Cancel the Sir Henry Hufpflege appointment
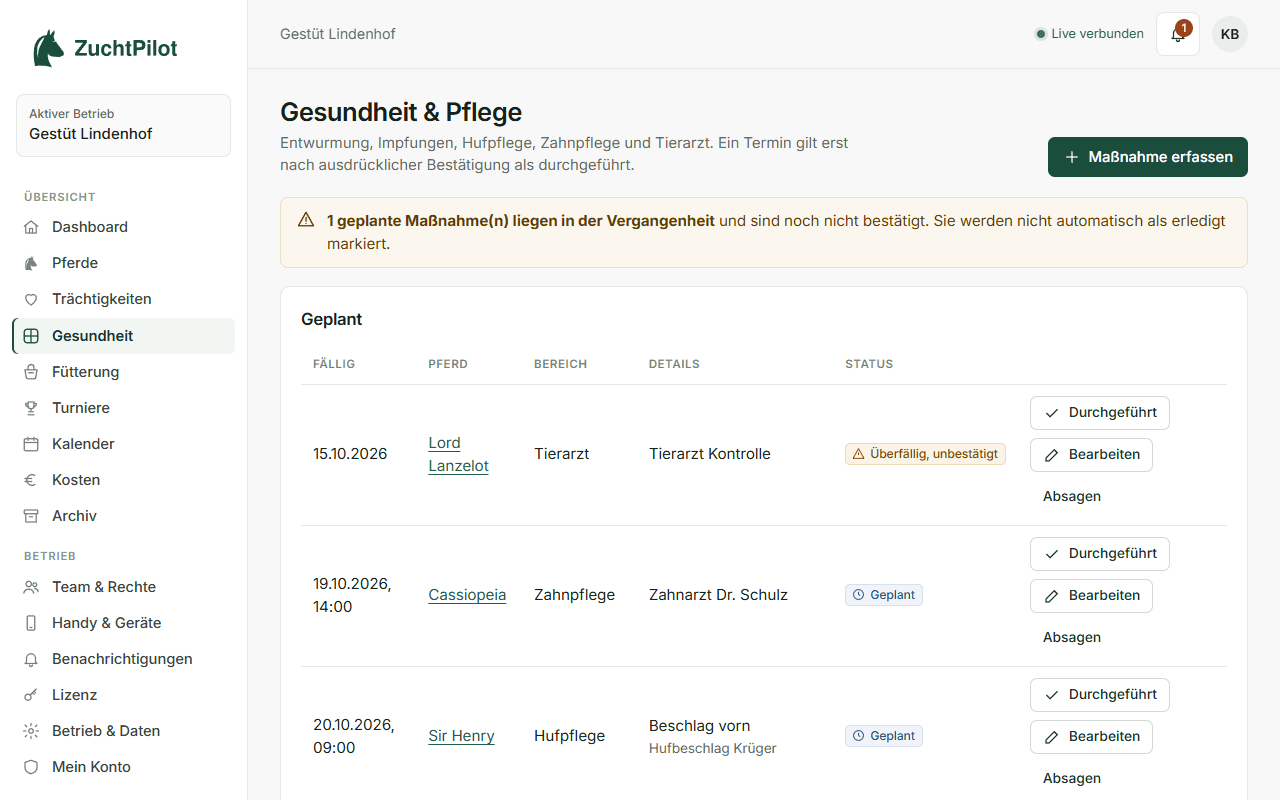 coord(1072,778)
